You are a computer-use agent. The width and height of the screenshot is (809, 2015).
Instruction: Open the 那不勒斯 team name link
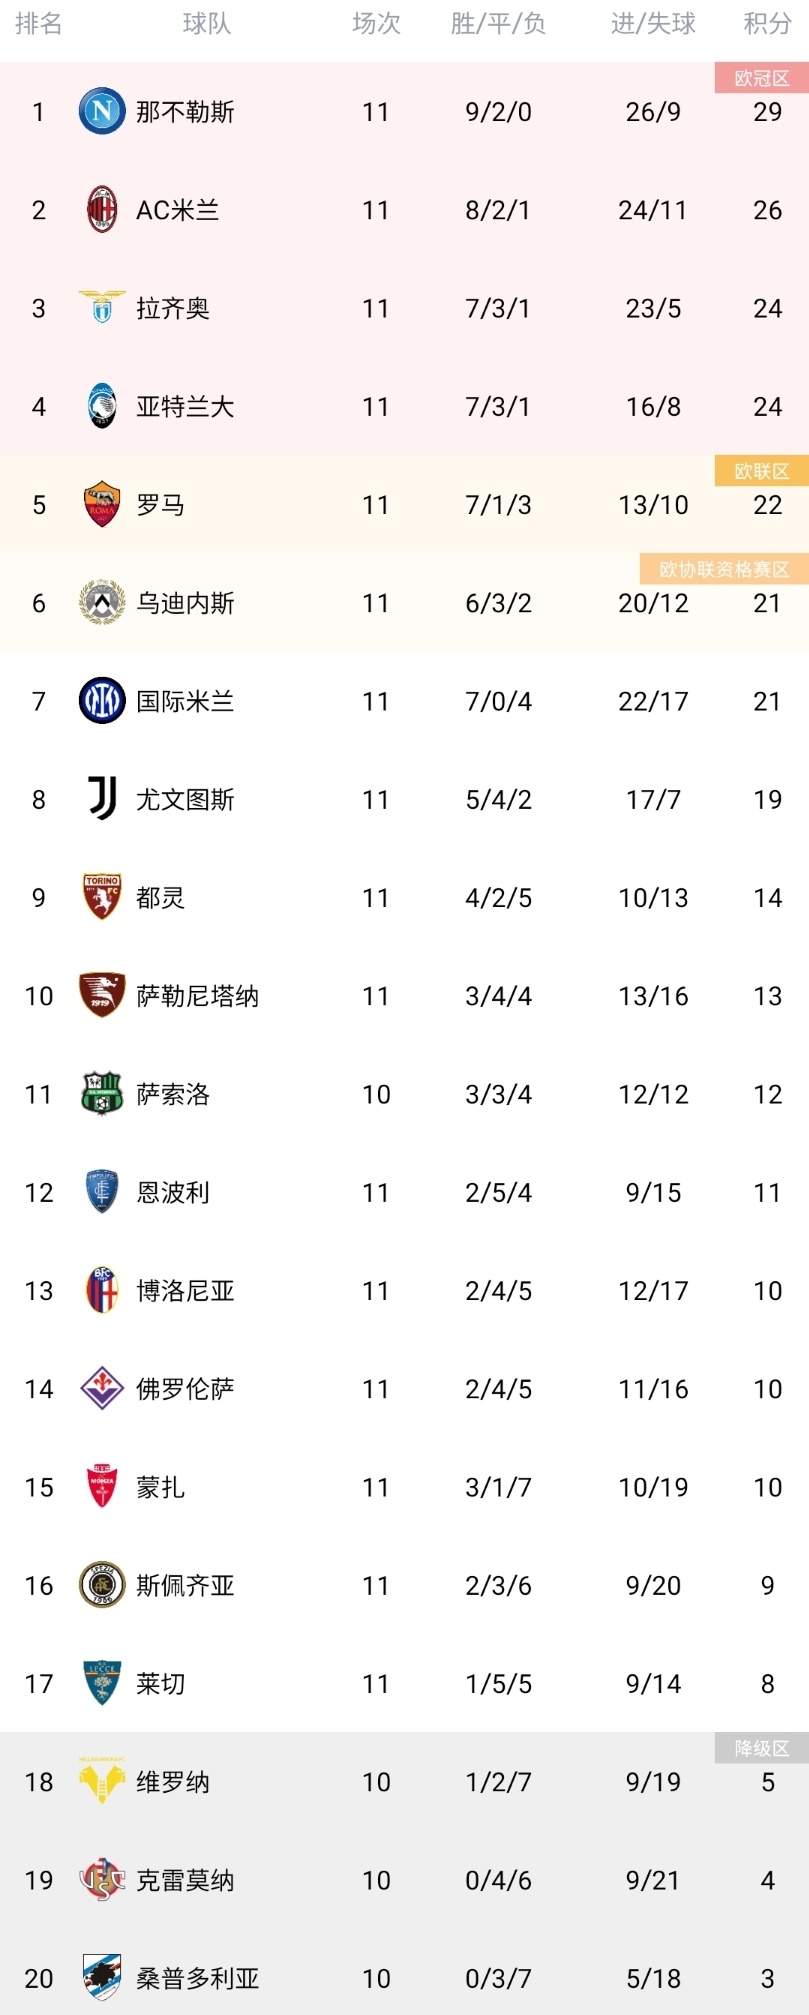pos(185,112)
